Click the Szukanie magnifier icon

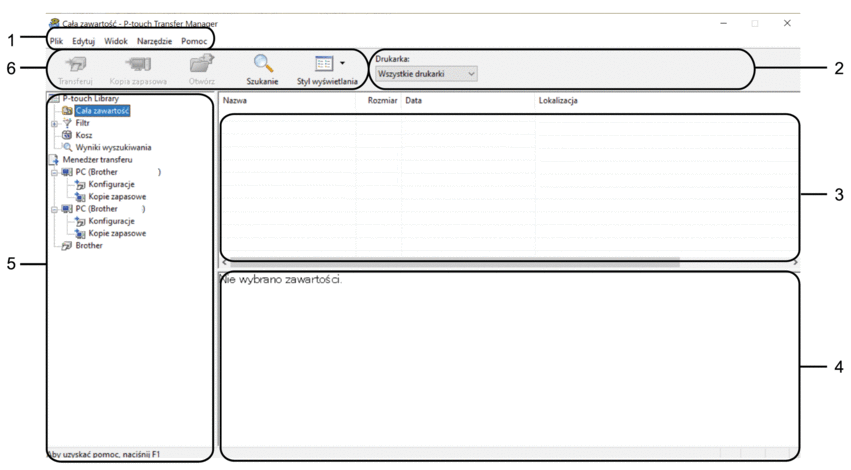click(x=262, y=65)
